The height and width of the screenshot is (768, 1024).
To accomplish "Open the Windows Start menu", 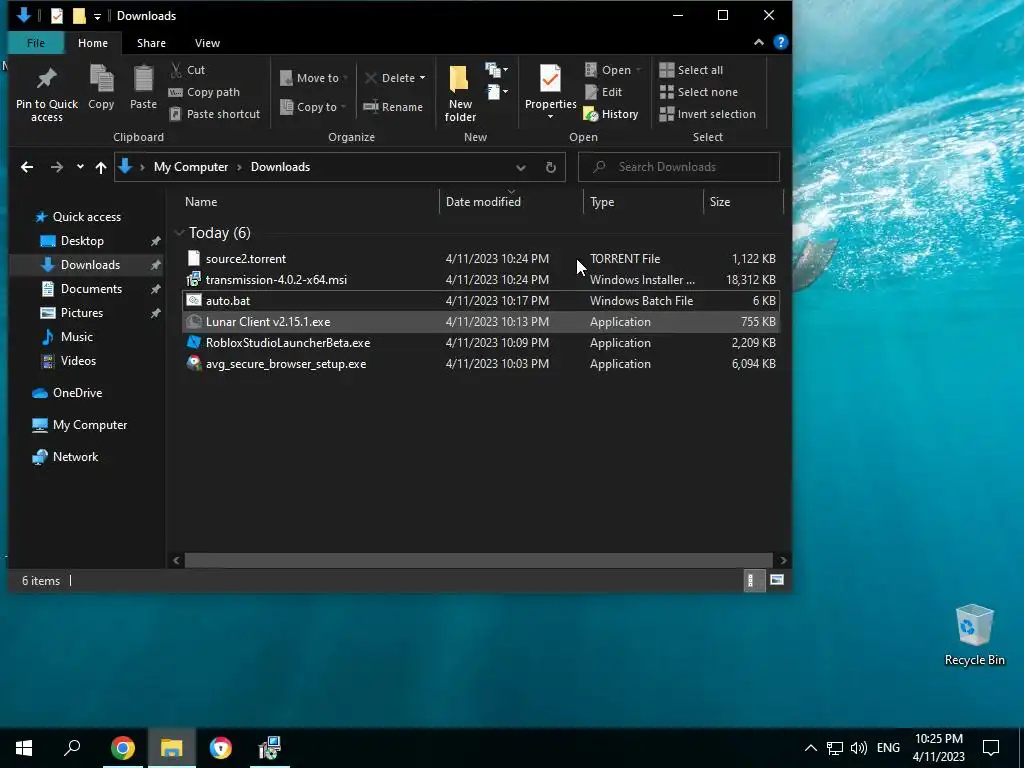I will [x=24, y=748].
